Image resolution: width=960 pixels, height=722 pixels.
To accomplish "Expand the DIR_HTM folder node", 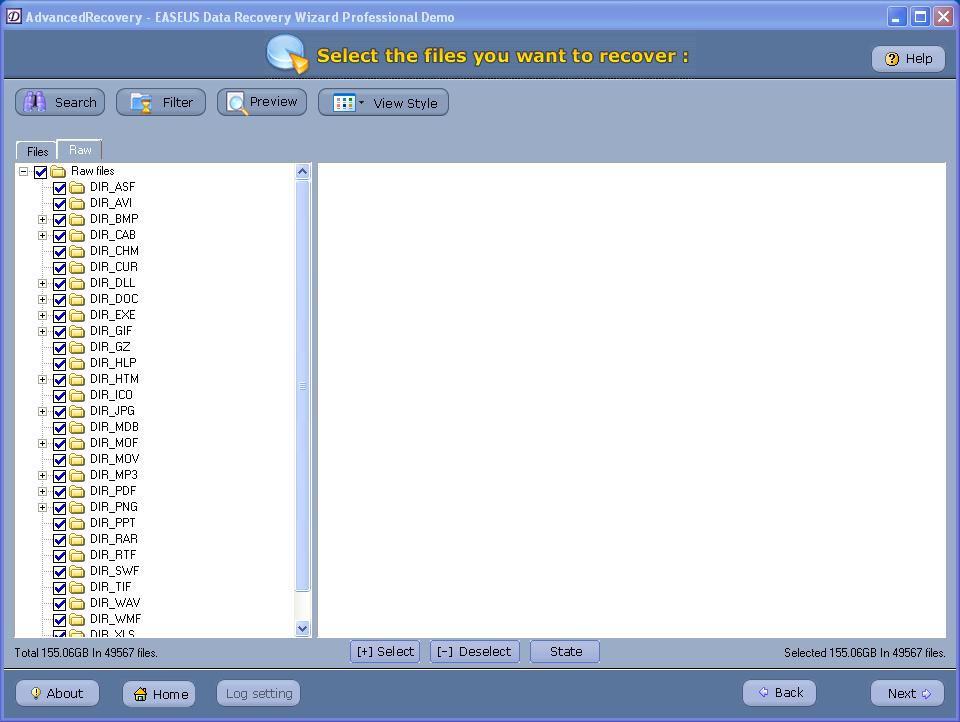I will click(x=42, y=379).
